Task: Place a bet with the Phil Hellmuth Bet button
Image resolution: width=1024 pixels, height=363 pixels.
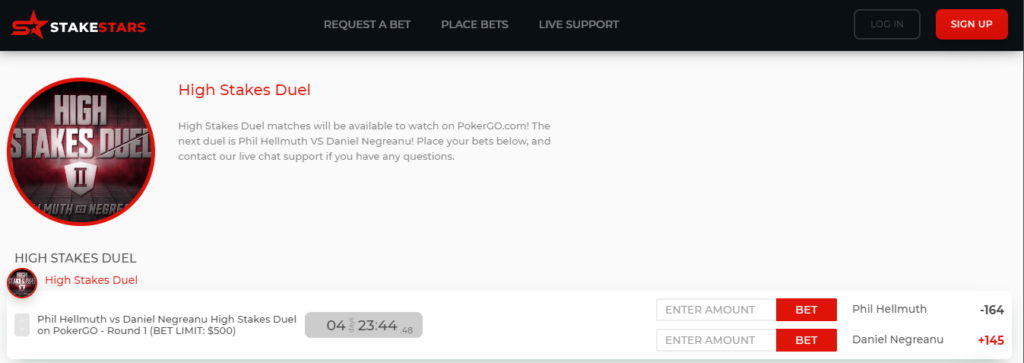Action: click(807, 309)
